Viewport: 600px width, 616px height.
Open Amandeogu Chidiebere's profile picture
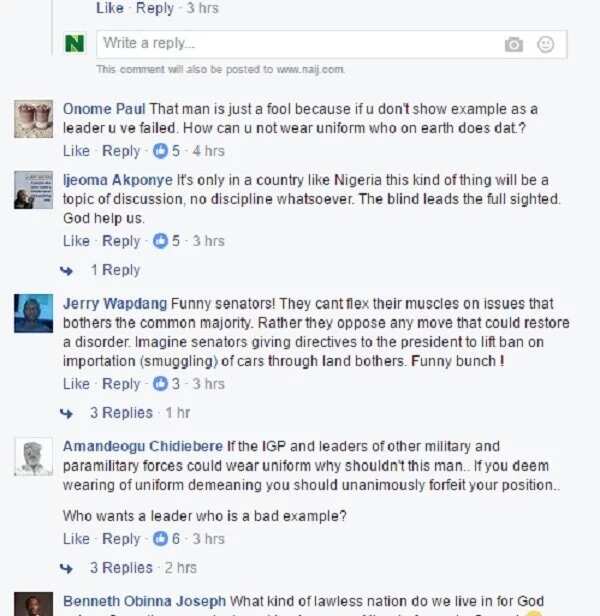click(x=33, y=456)
